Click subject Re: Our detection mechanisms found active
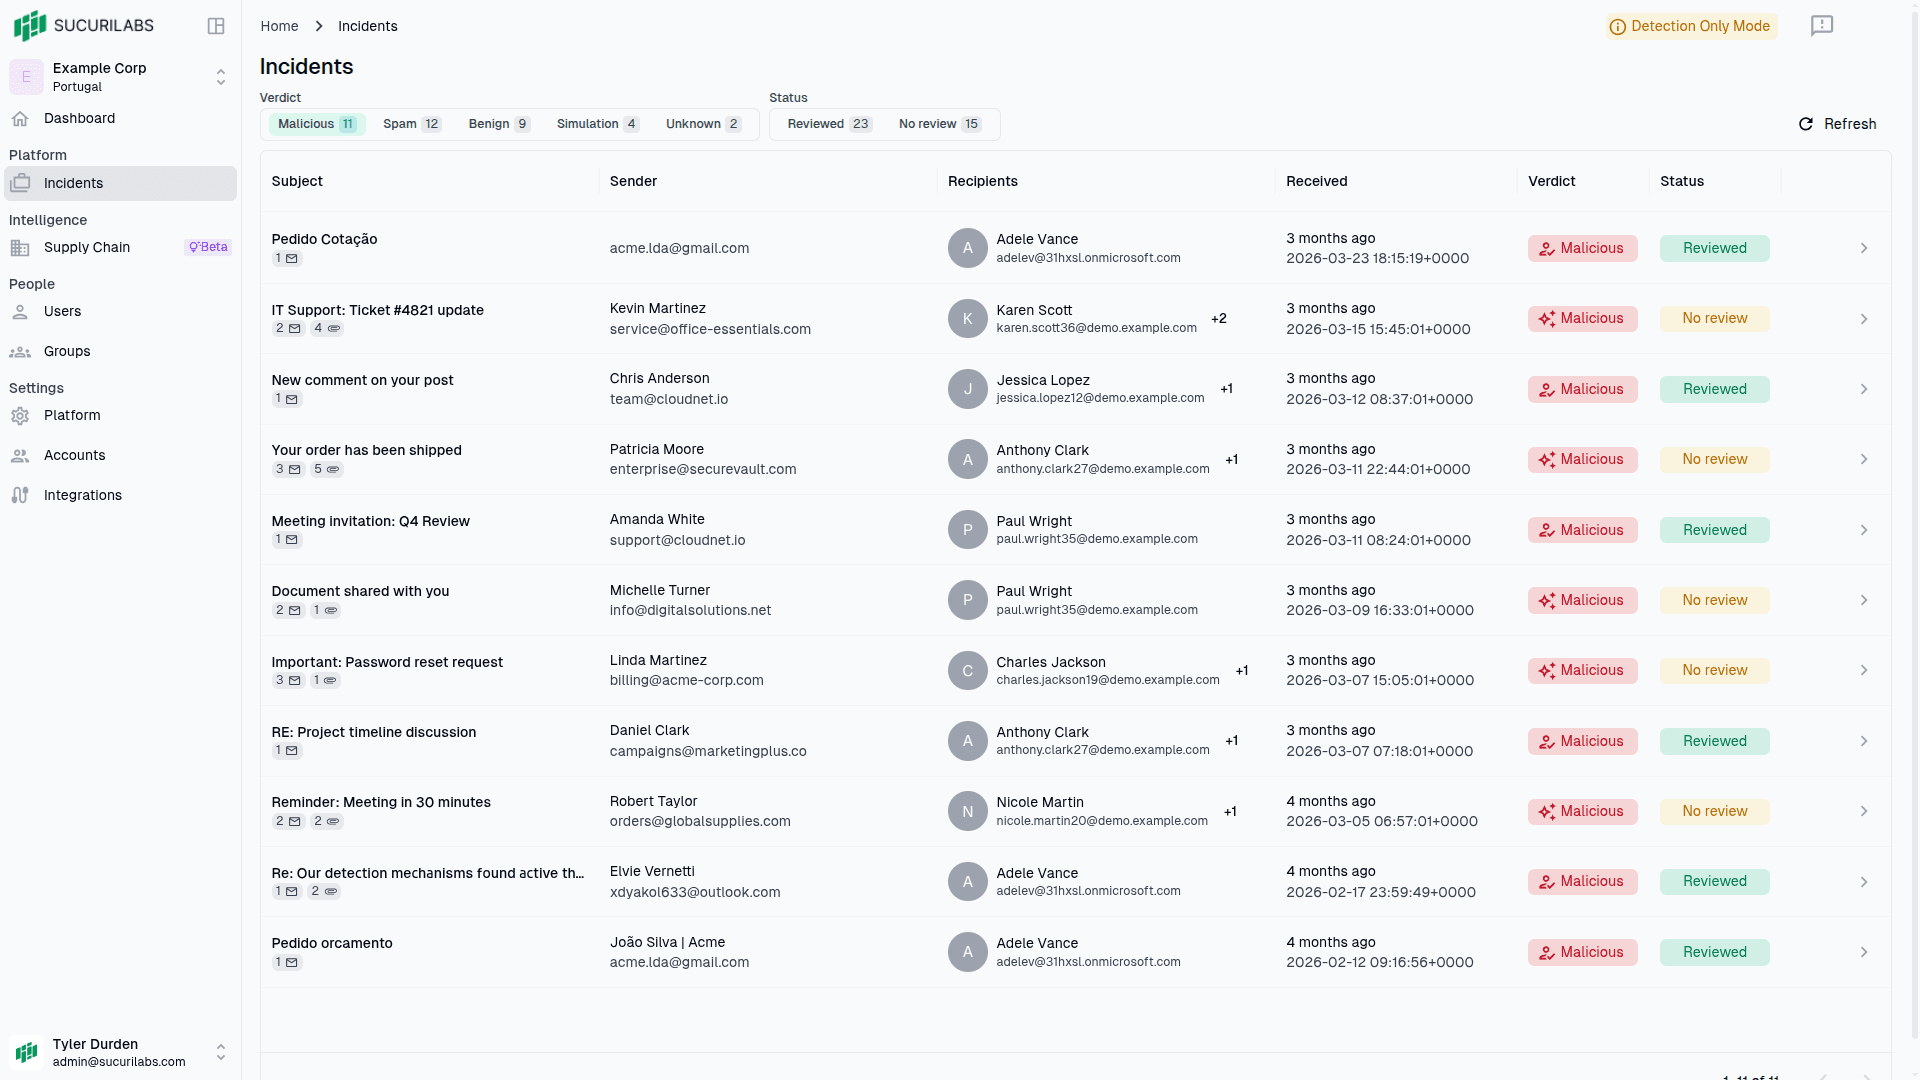The image size is (1920, 1080). (428, 873)
